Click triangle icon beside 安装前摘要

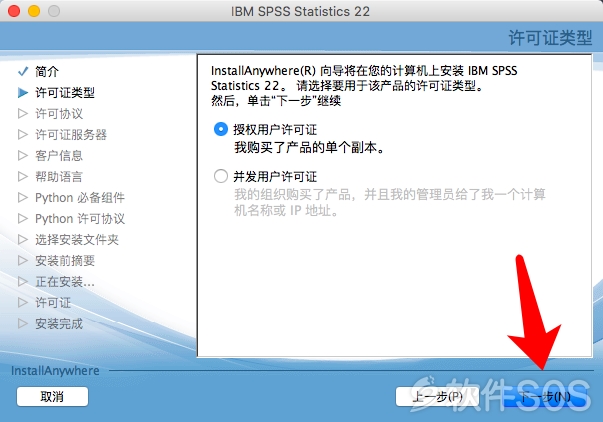[x=23, y=260]
